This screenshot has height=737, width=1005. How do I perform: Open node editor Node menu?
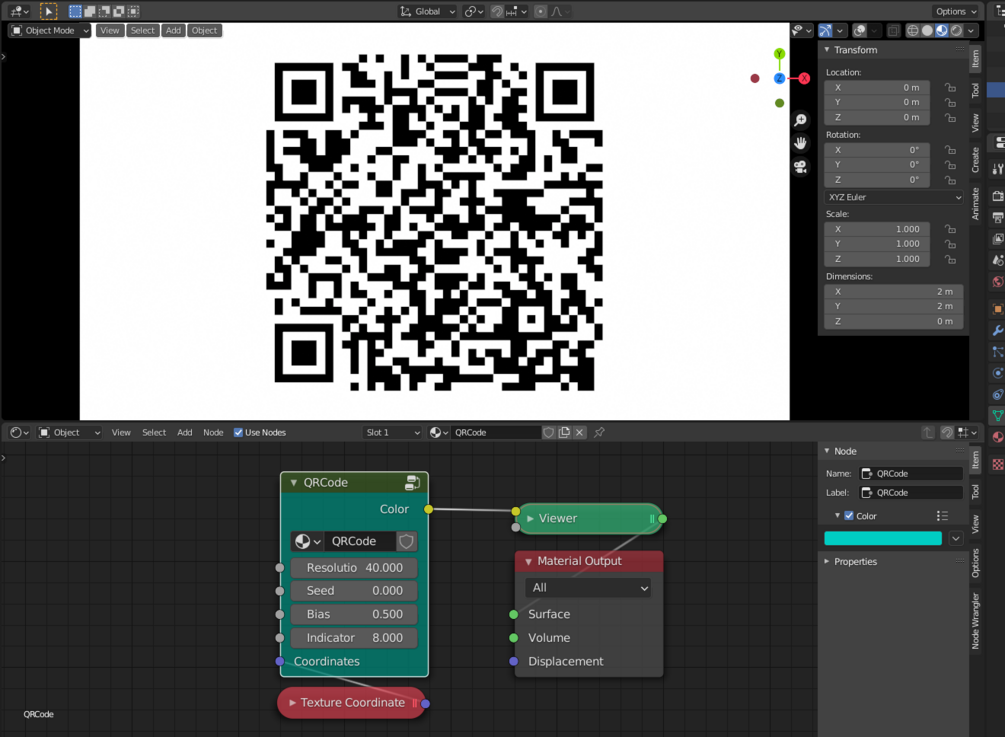click(213, 433)
